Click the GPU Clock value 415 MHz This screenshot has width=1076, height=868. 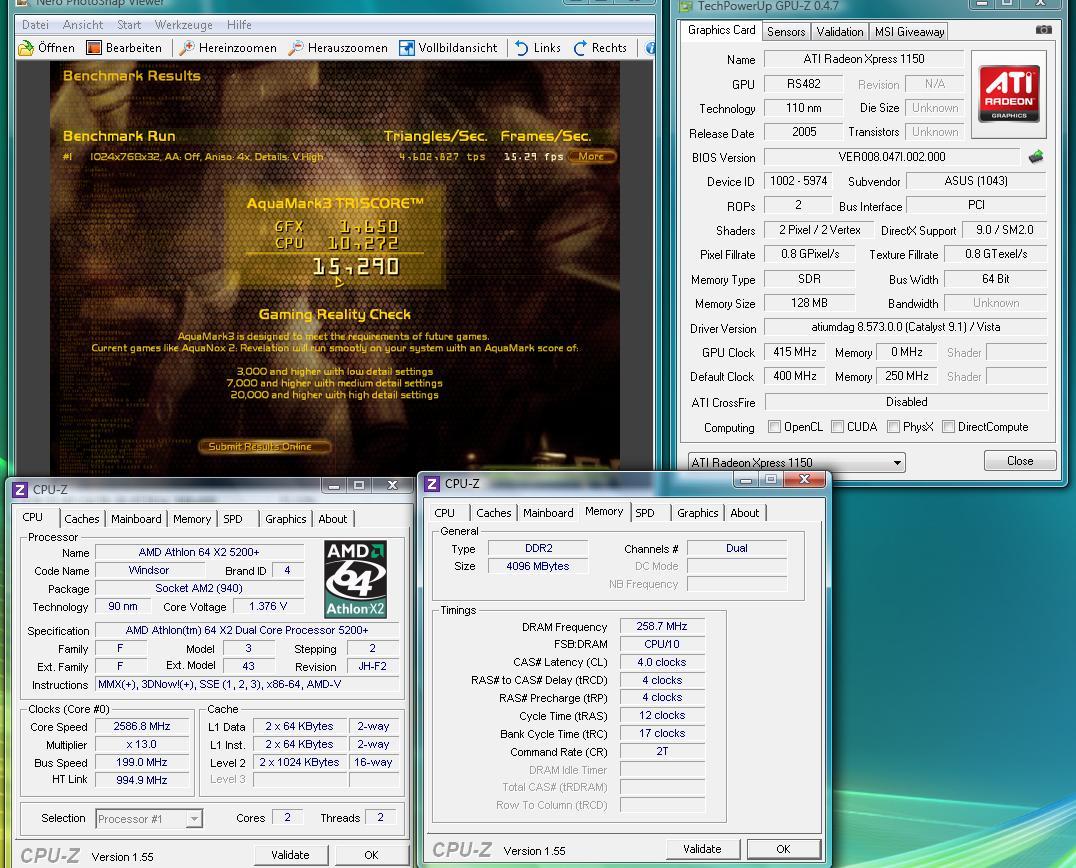795,352
